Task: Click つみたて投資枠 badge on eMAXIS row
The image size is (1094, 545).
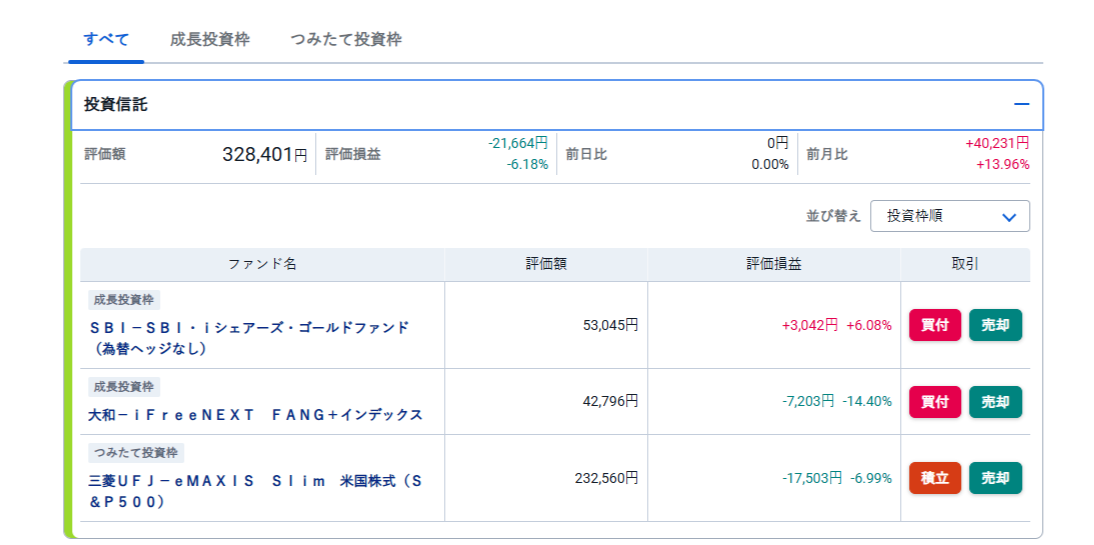Action: coord(136,453)
